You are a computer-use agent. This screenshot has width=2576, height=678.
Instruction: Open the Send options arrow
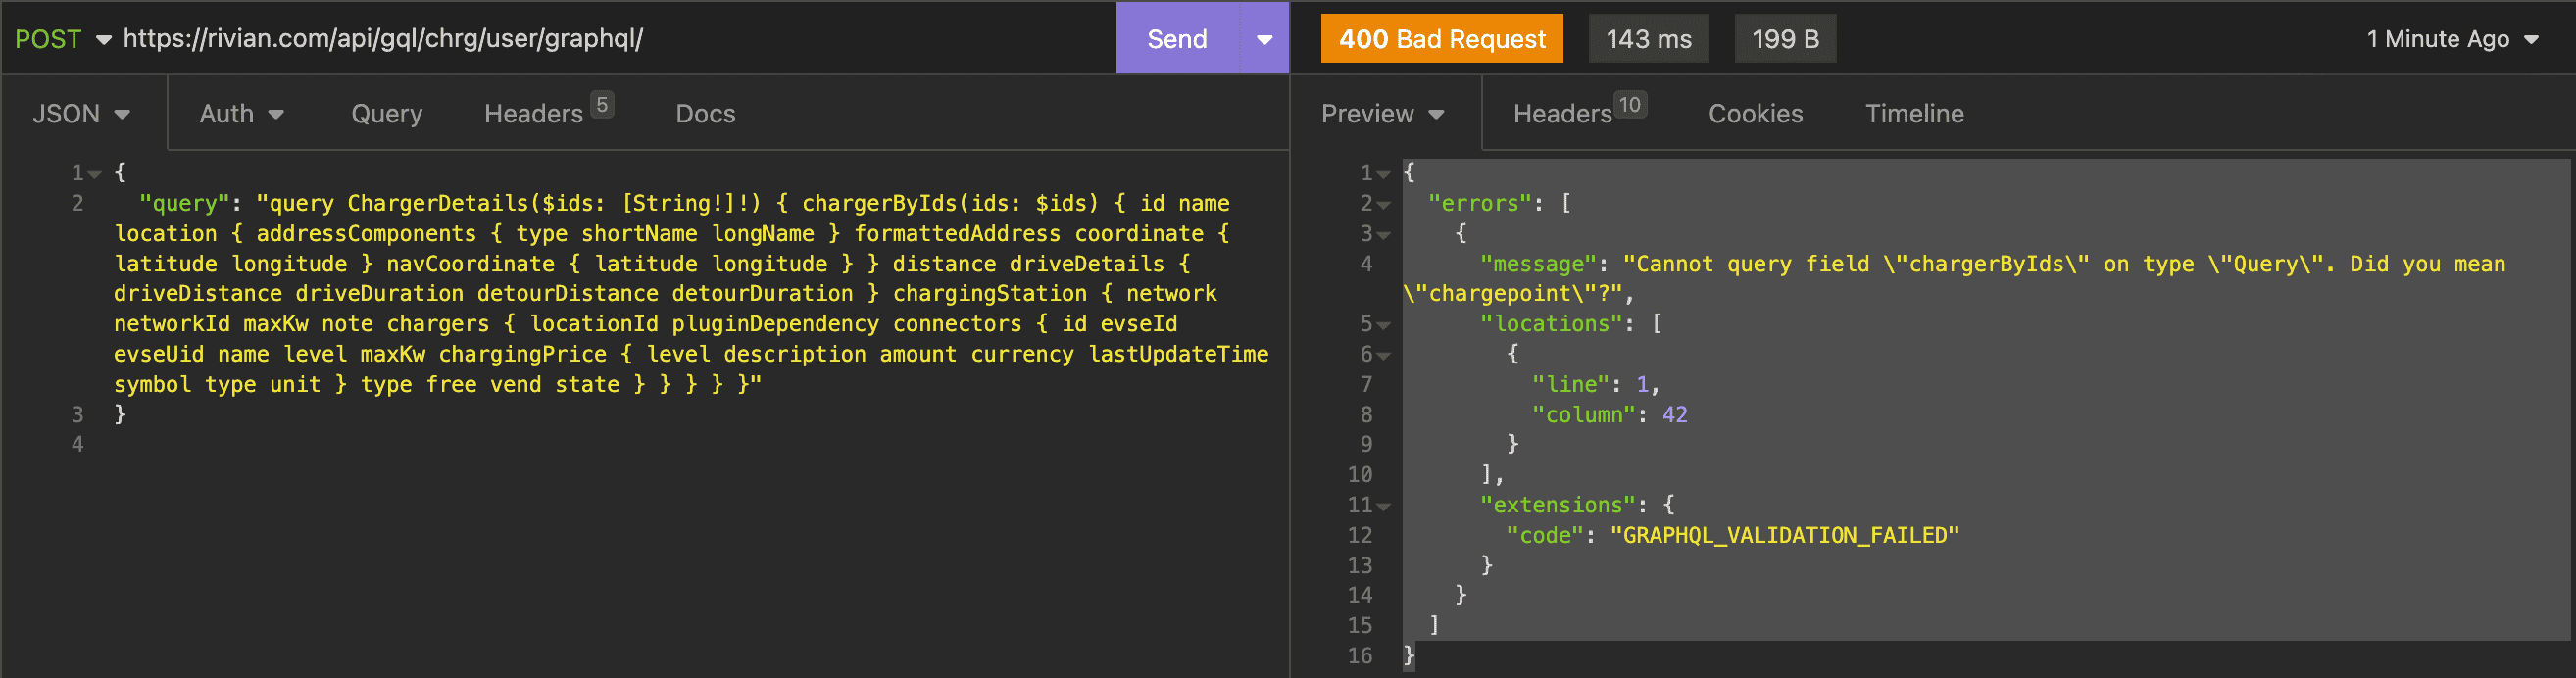click(1265, 39)
